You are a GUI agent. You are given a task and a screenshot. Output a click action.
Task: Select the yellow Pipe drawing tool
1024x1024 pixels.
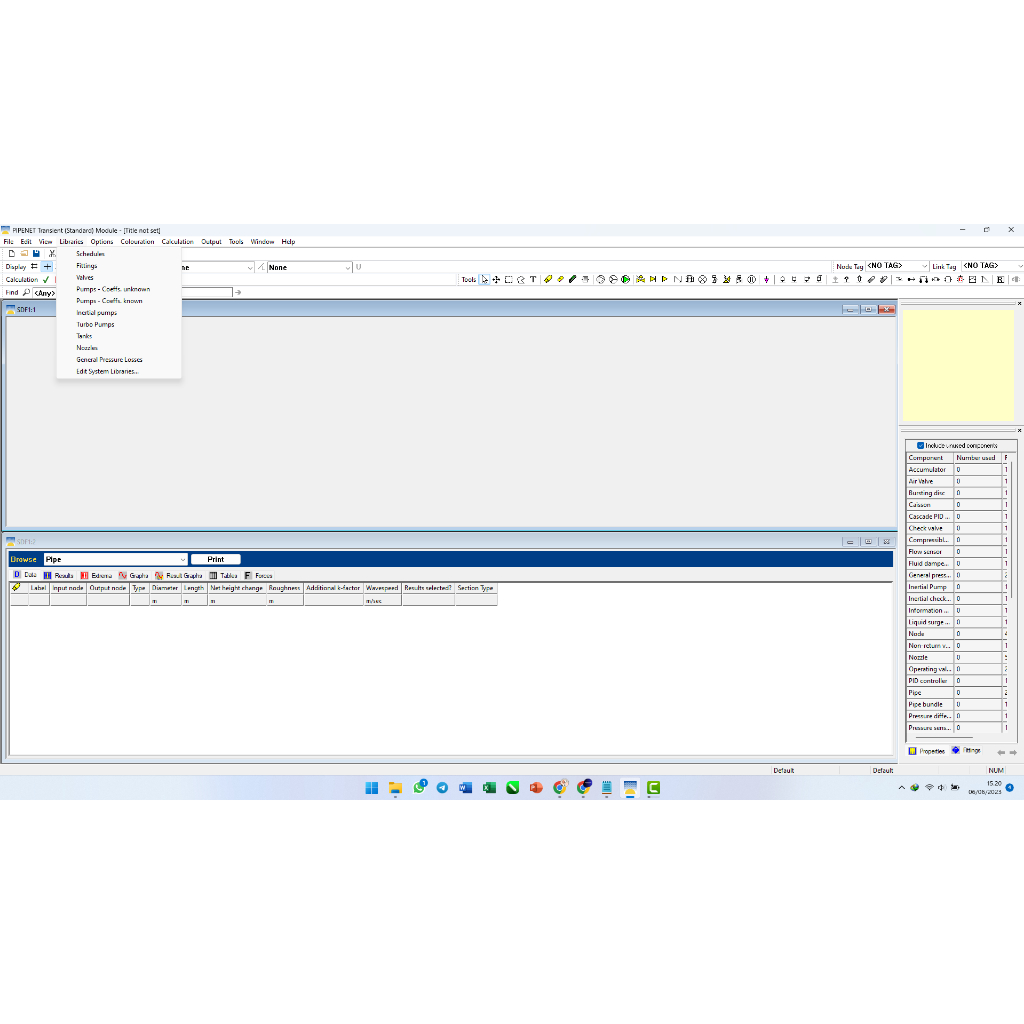(548, 280)
